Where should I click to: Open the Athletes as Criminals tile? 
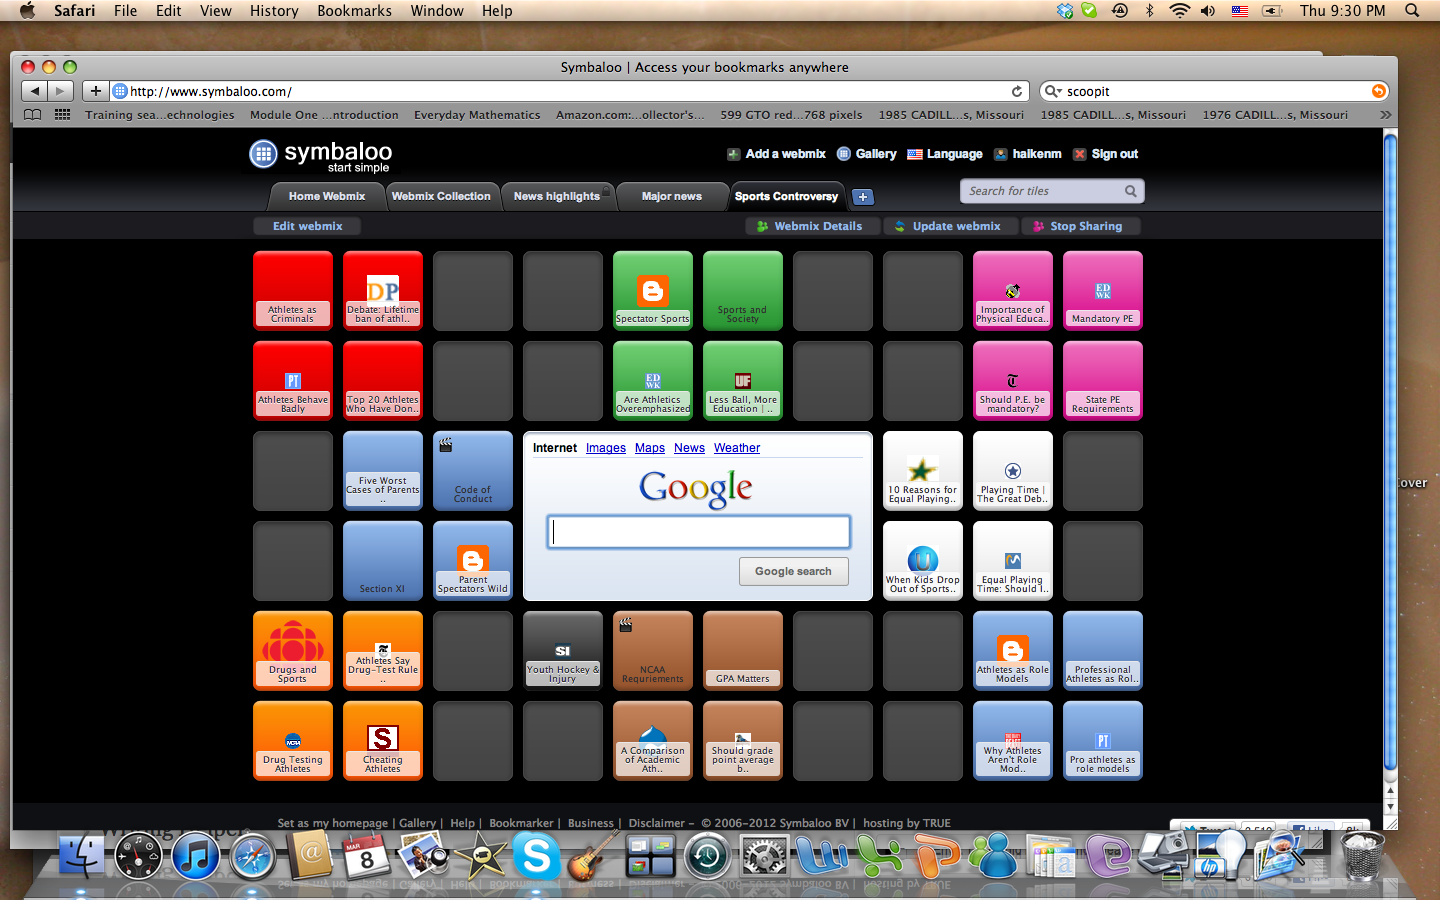[x=293, y=291]
